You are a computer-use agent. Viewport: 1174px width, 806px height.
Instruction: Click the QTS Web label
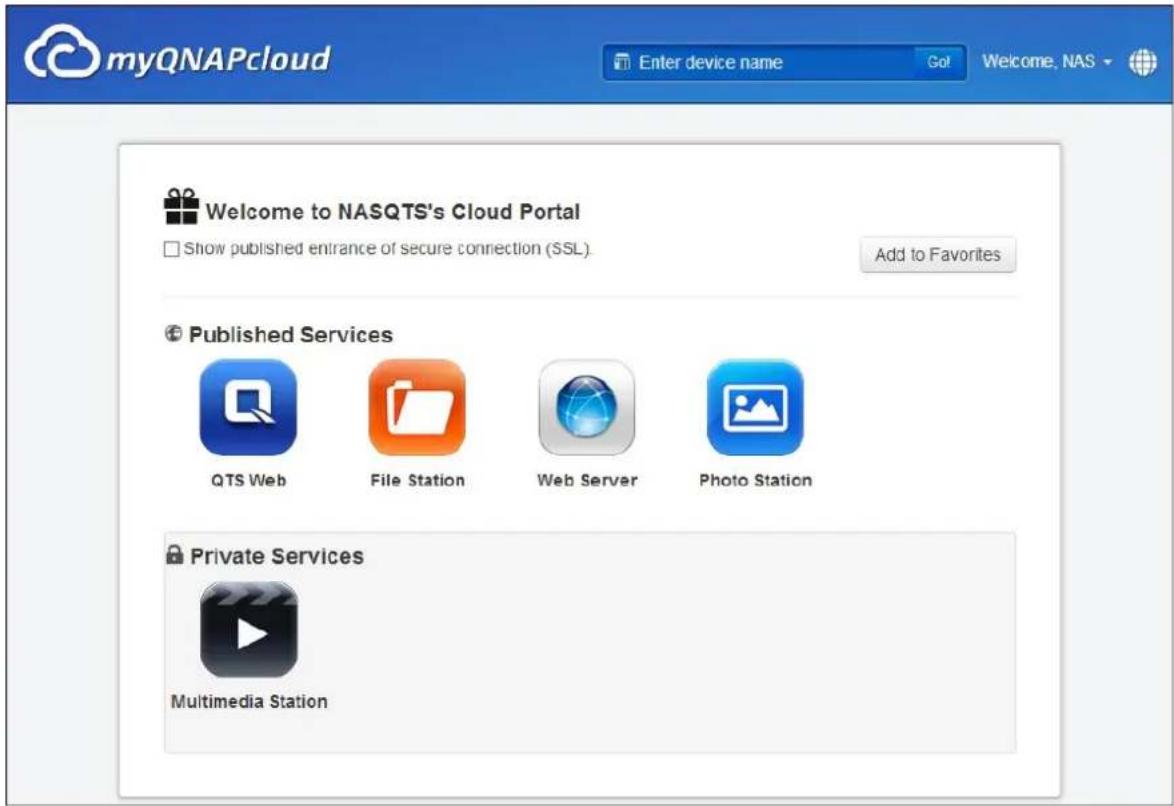[249, 480]
